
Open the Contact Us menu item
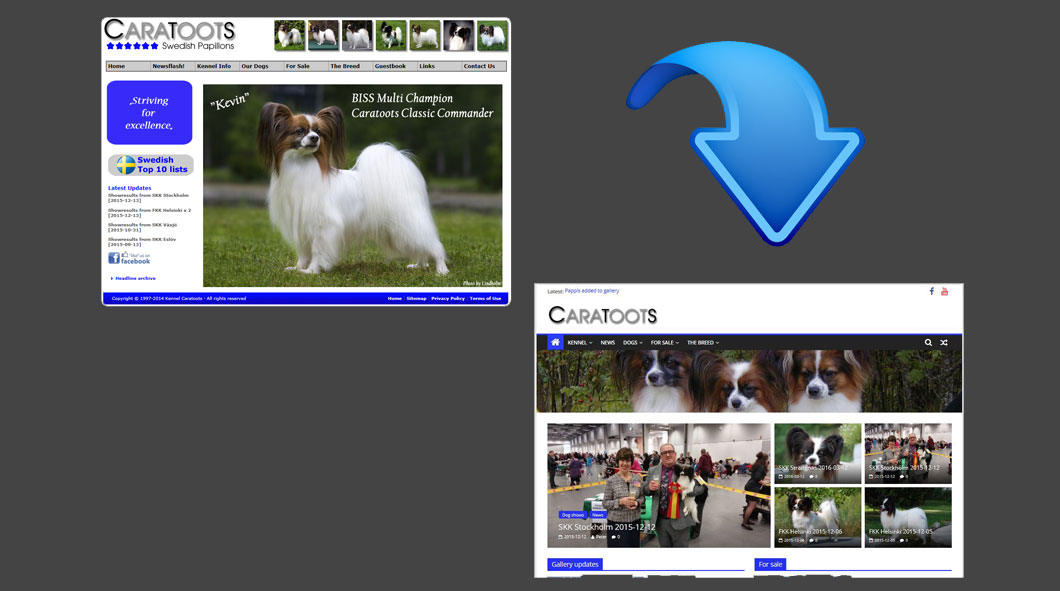[479, 66]
